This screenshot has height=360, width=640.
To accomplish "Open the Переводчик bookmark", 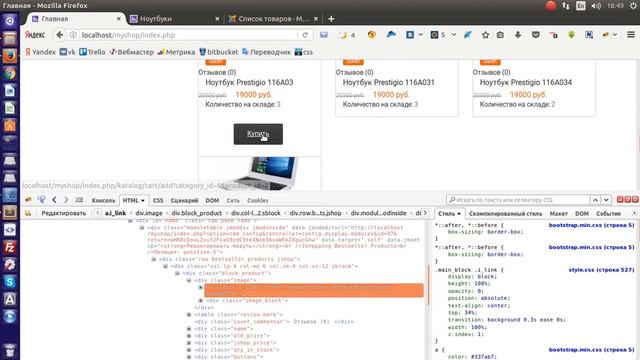I will [x=266, y=52].
